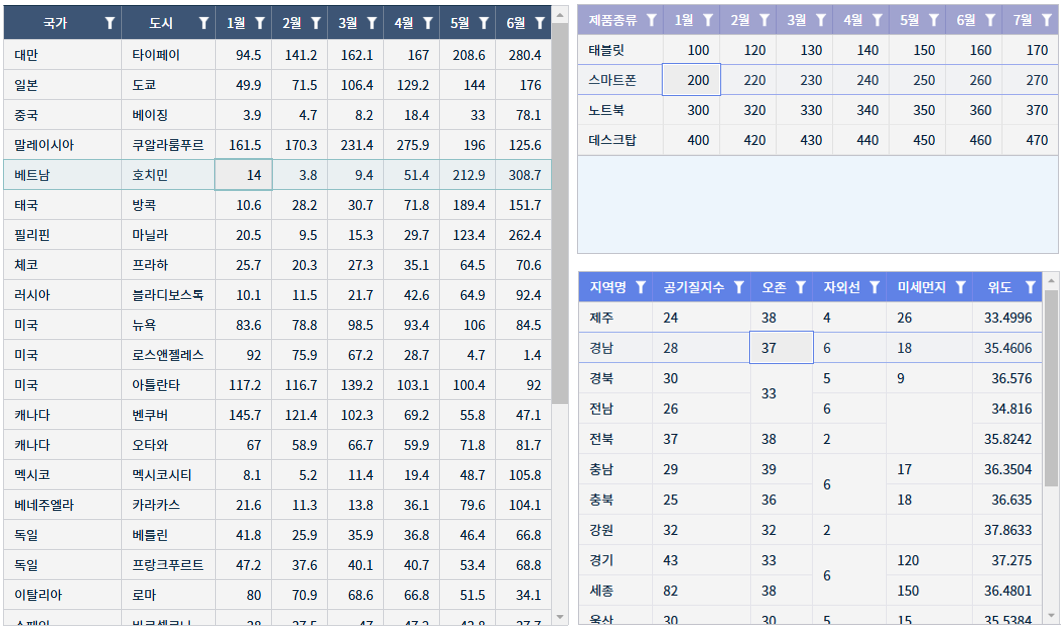The image size is (1064, 630).
Task: Select the 스마트폰 row label
Action: (x=620, y=80)
